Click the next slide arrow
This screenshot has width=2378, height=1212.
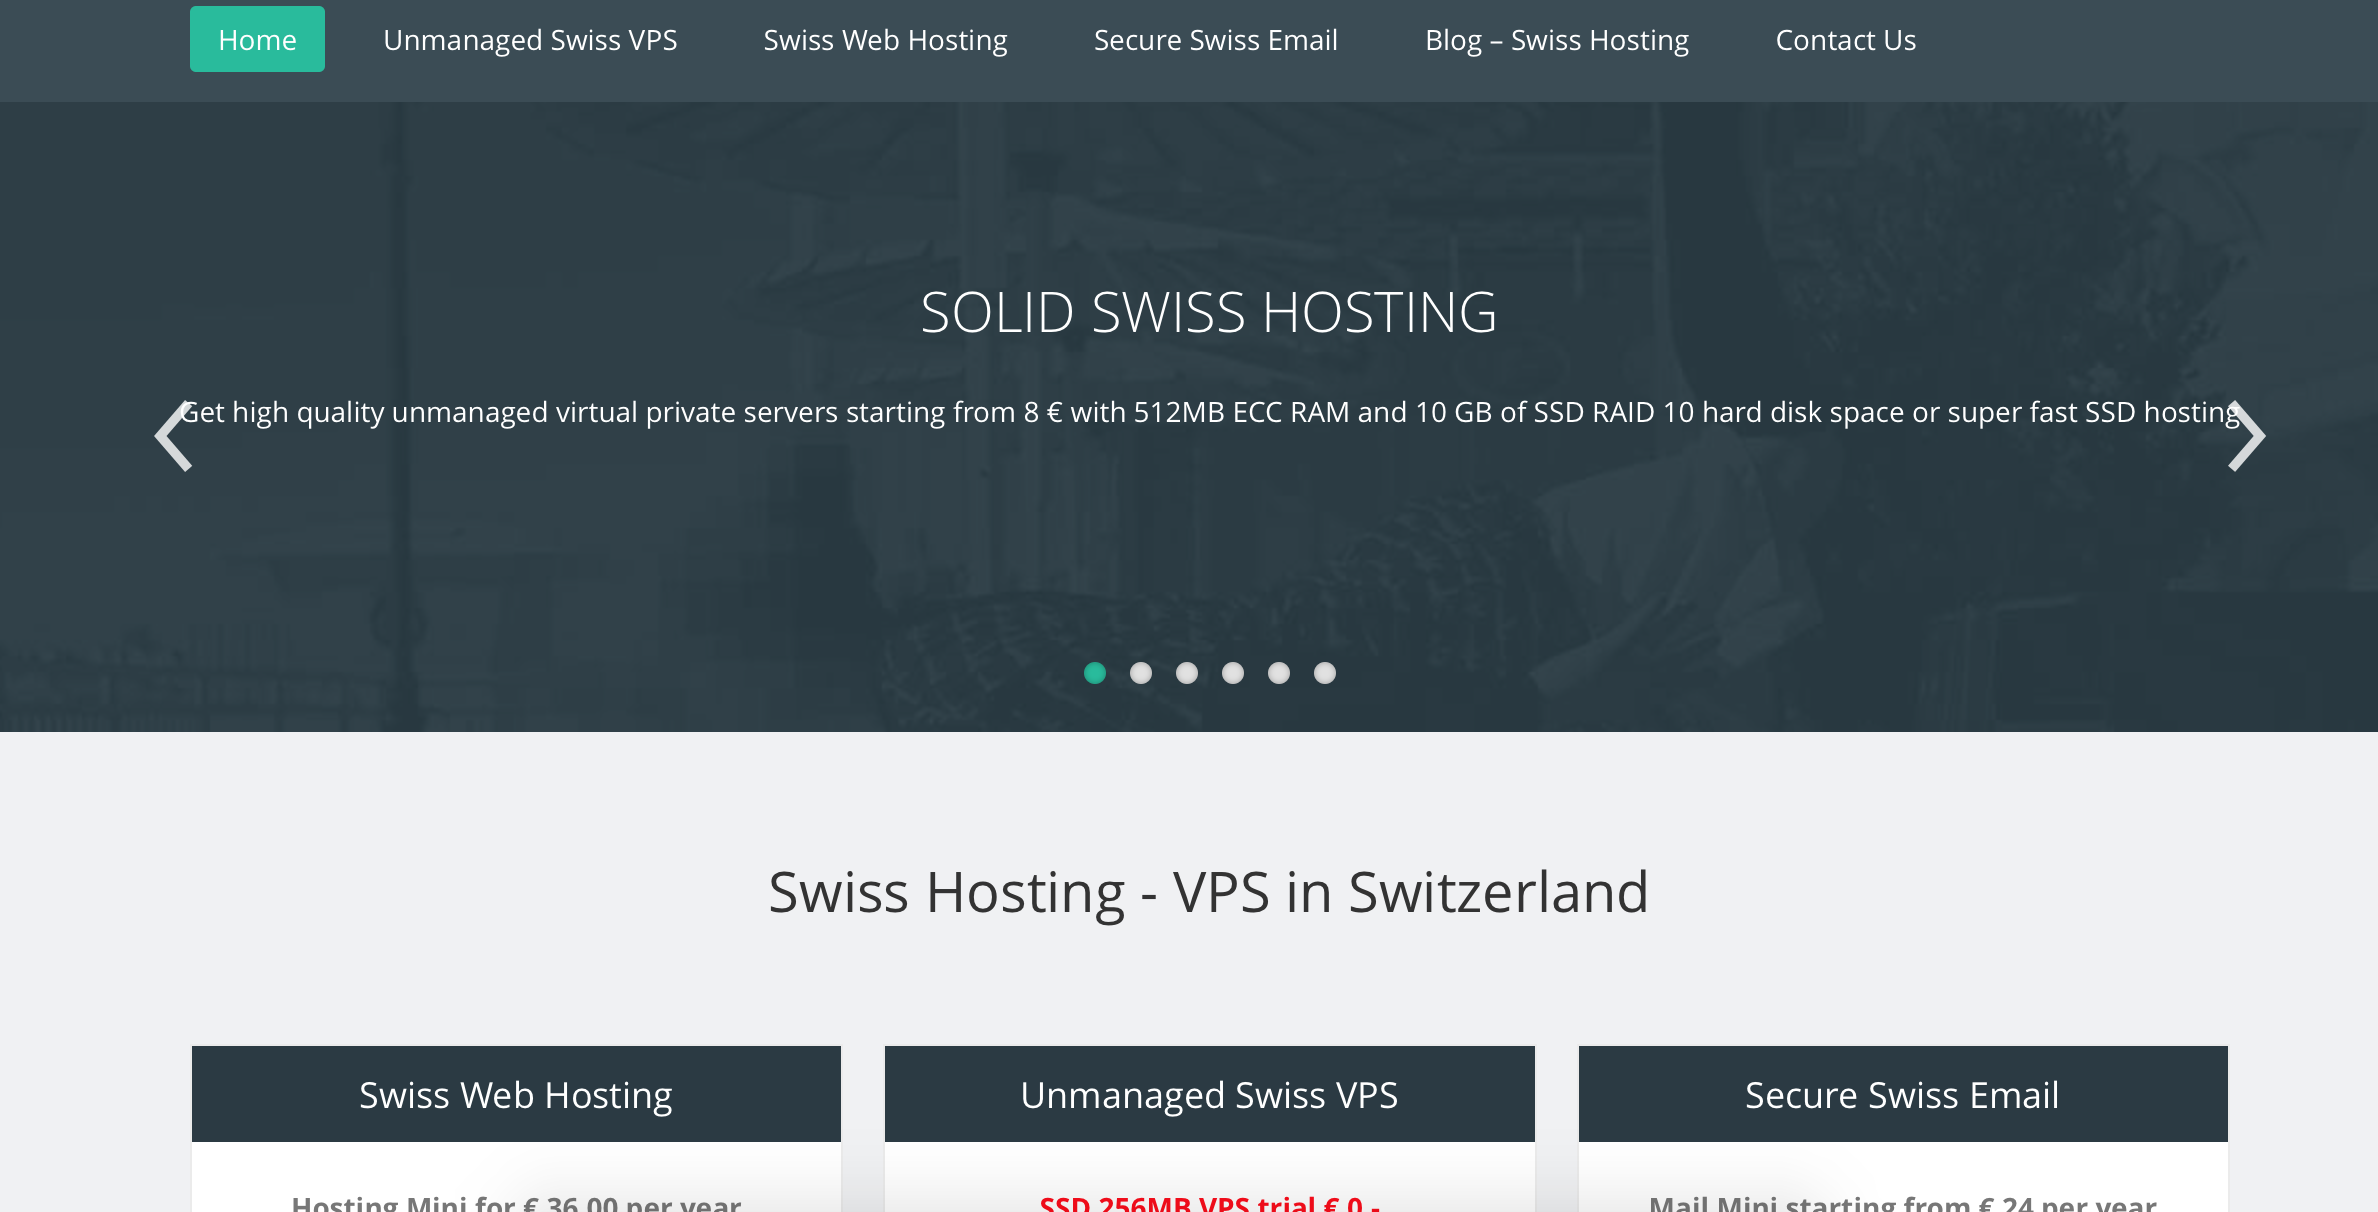[2245, 436]
